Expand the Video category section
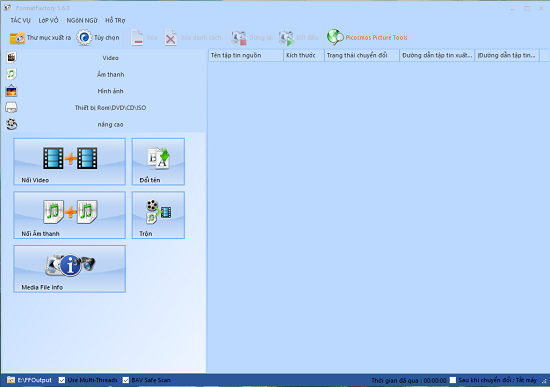Image resolution: width=550 pixels, height=387 pixels. tap(105, 58)
